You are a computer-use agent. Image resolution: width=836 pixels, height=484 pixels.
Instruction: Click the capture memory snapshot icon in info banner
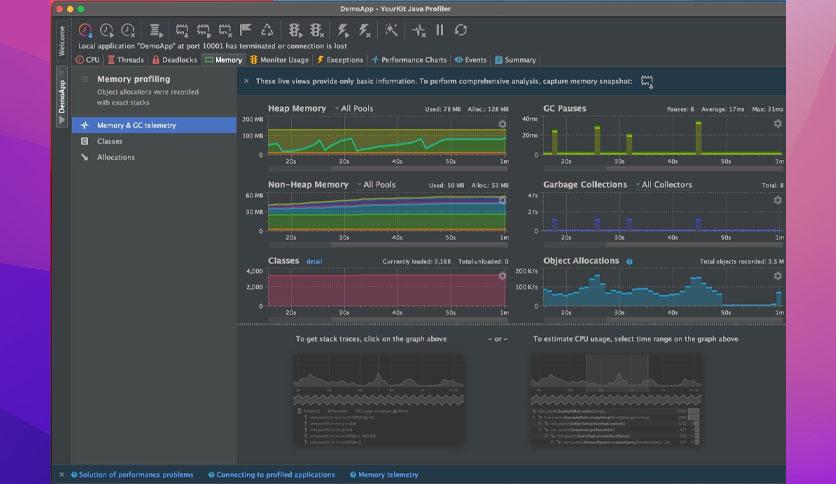pos(648,81)
